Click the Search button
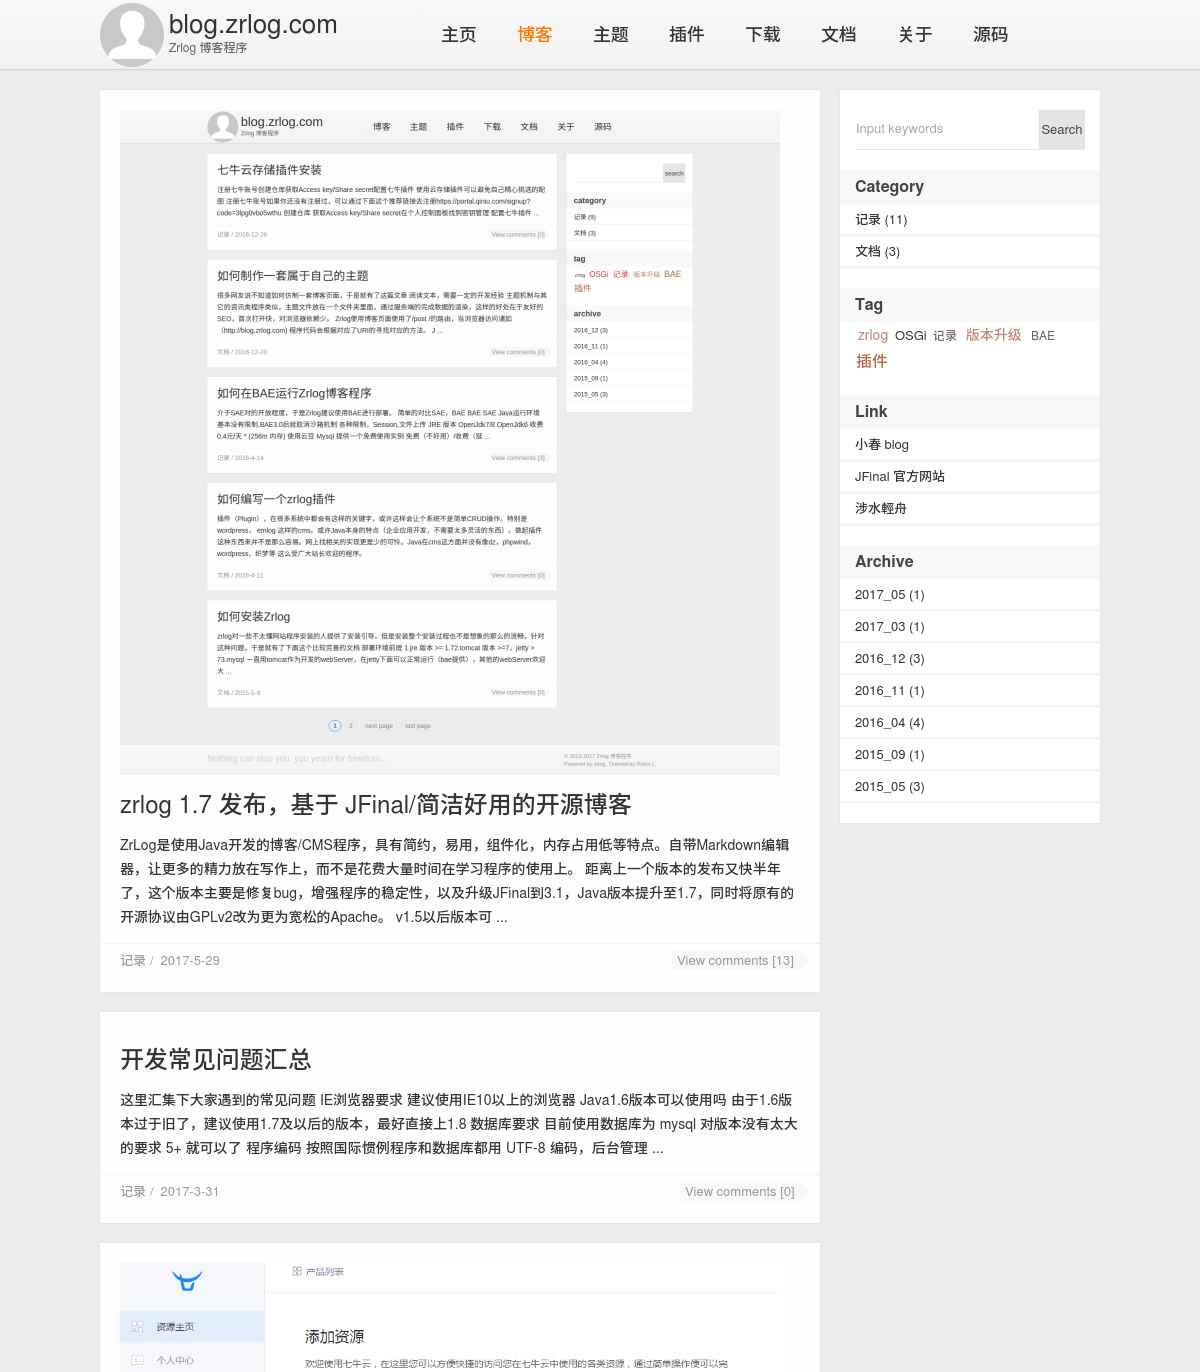This screenshot has width=1200, height=1372. pos(1062,130)
